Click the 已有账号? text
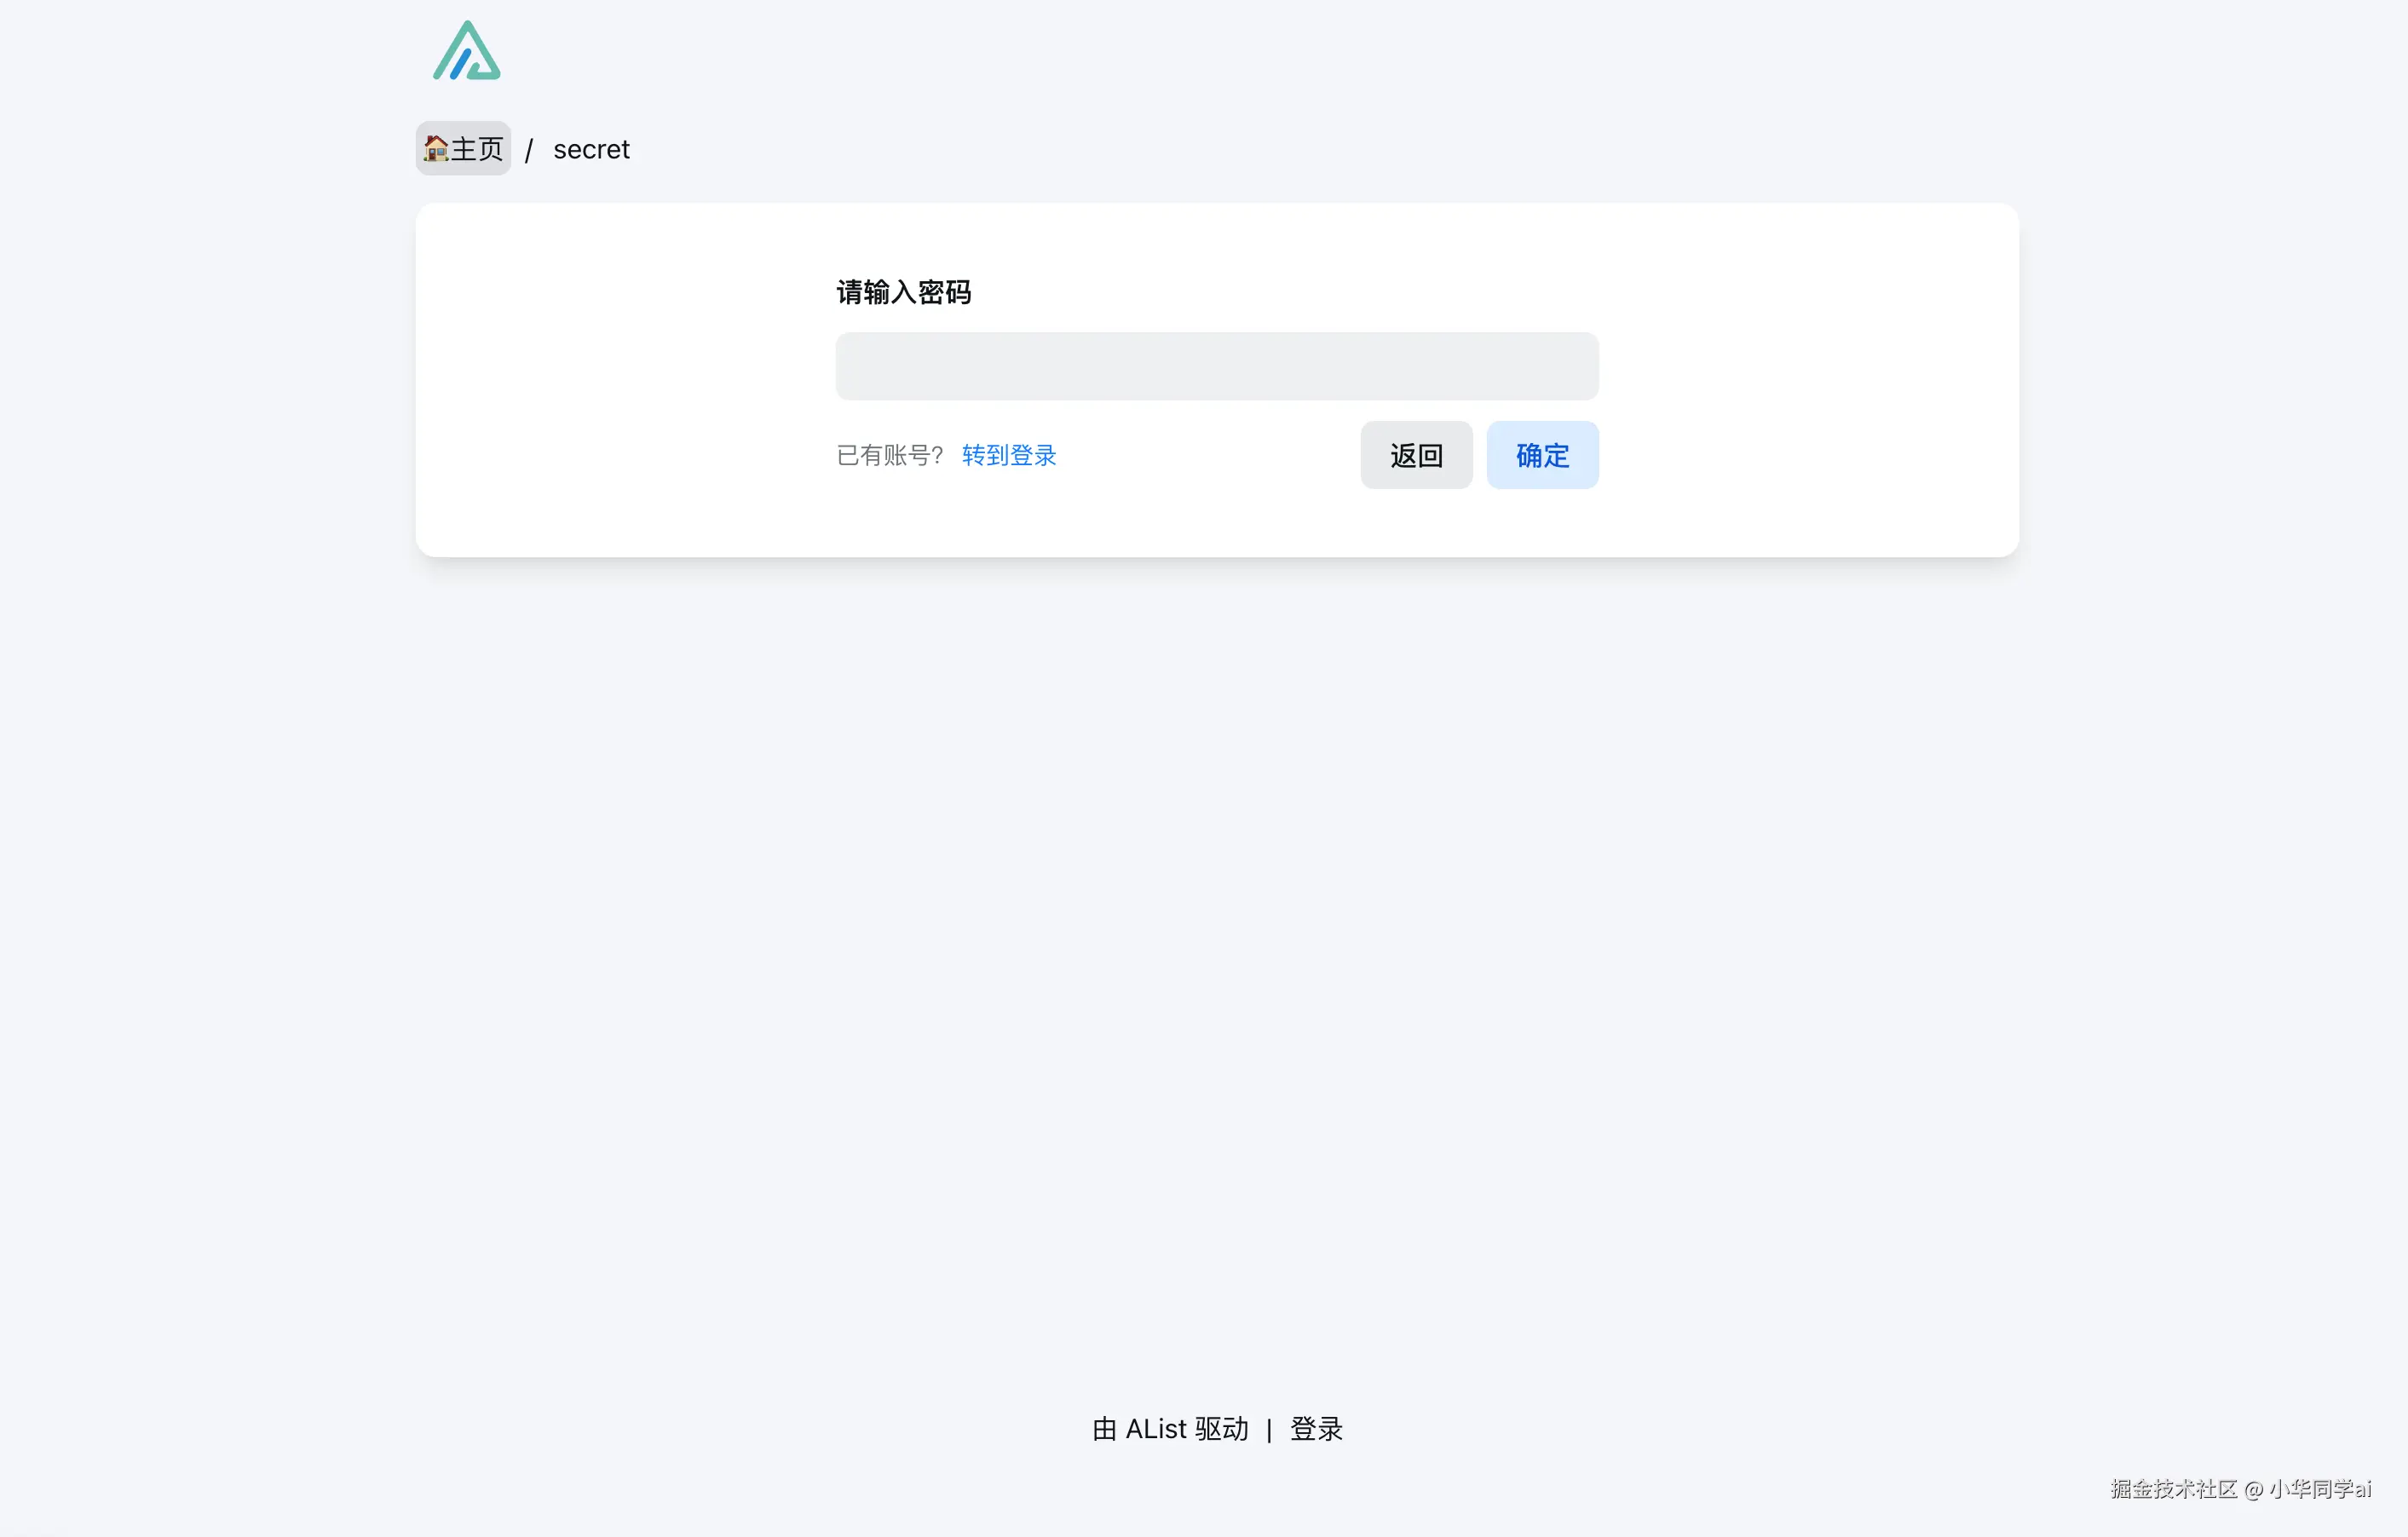The image size is (2408, 1537). 889,456
